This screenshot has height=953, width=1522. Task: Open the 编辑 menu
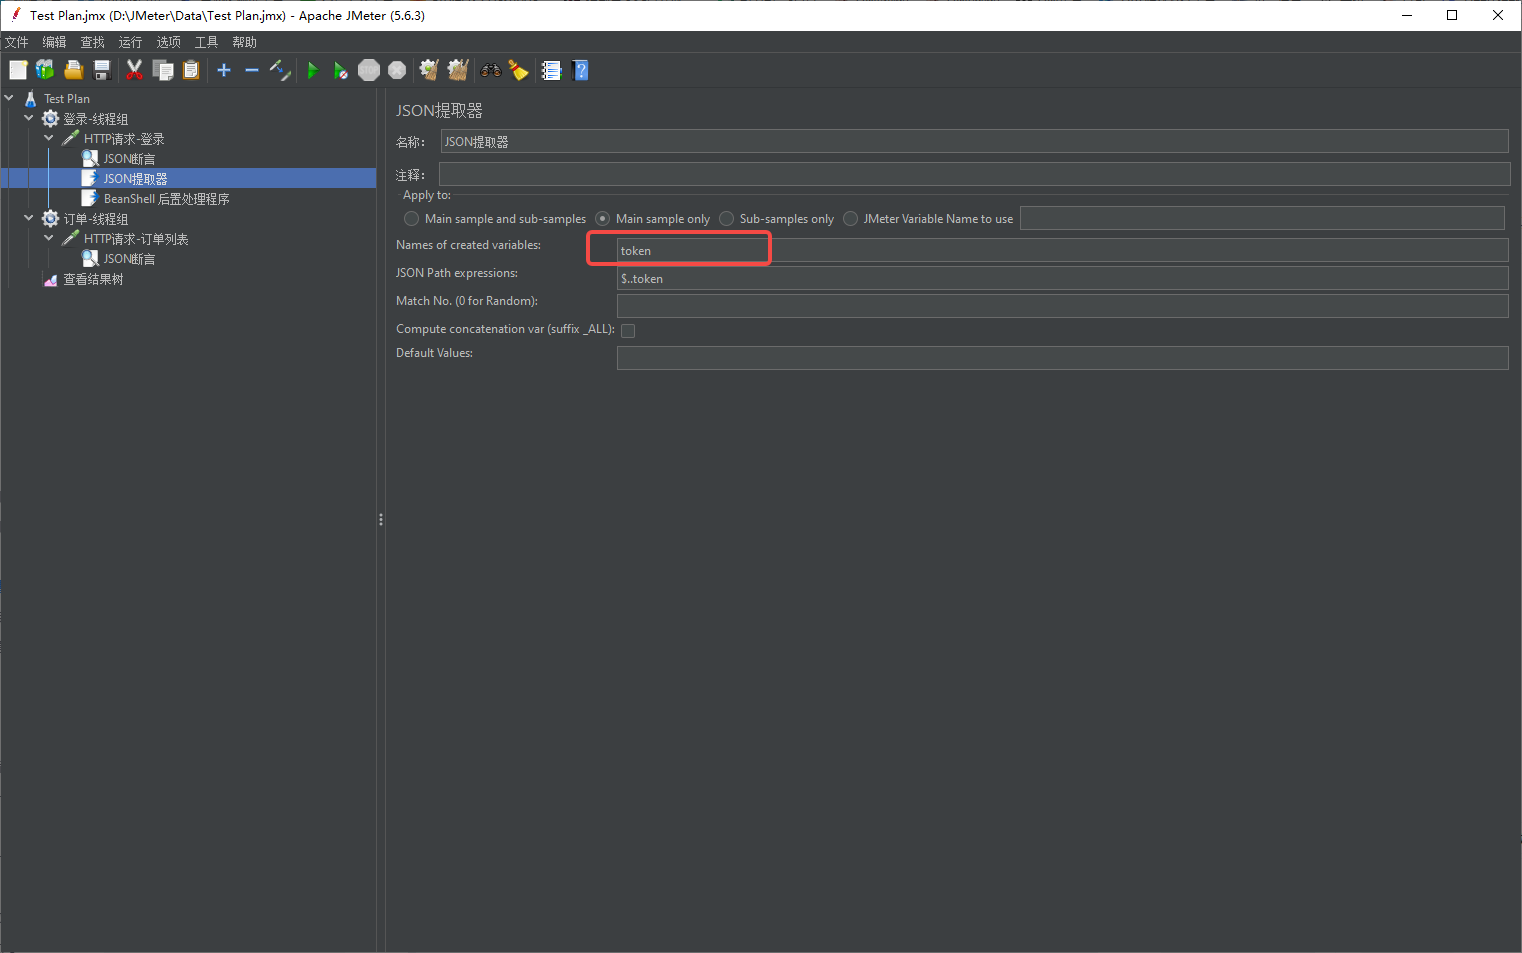(54, 42)
